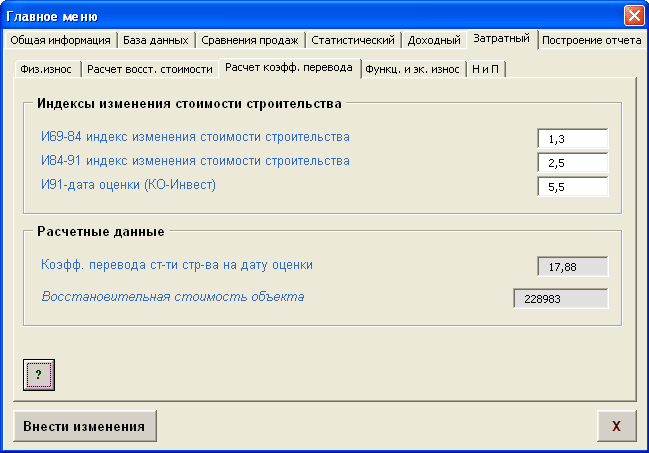Open the Функц. и эк. износ sub-tab
The height and width of the screenshot is (453, 649).
click(x=412, y=69)
